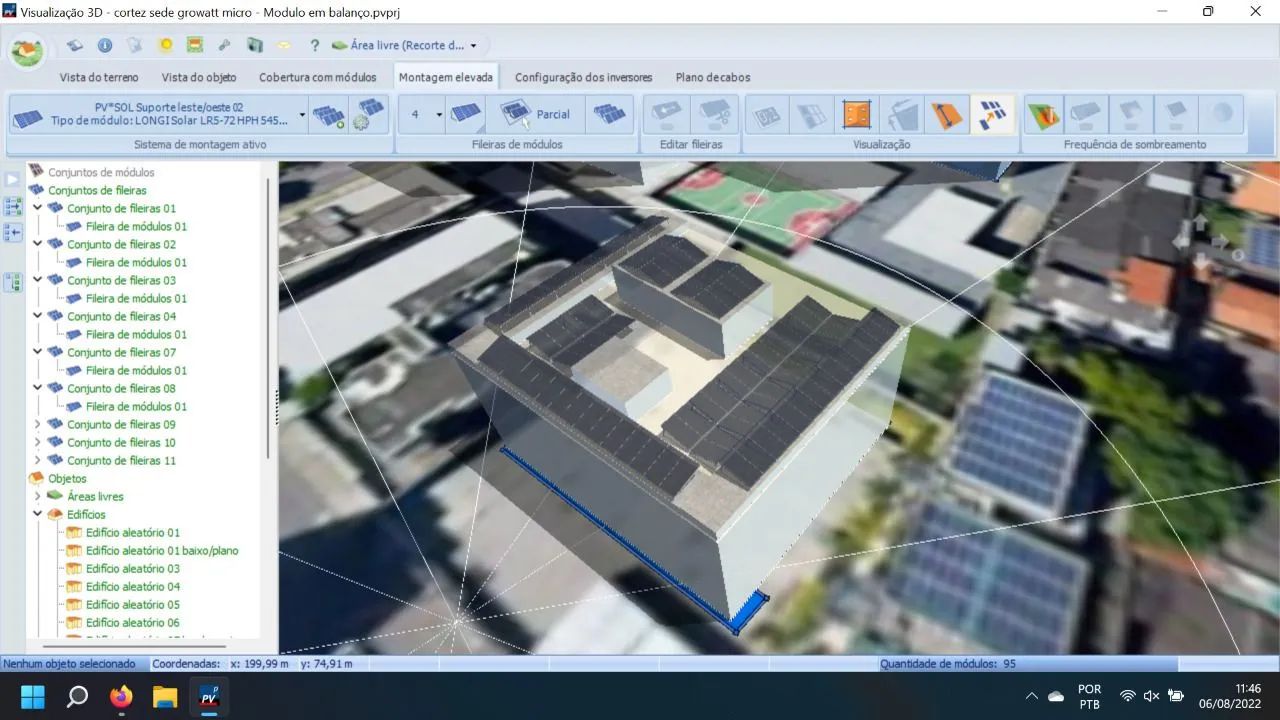
Task: Expand Conjunto de fileiras 09 node
Action: click(37, 424)
